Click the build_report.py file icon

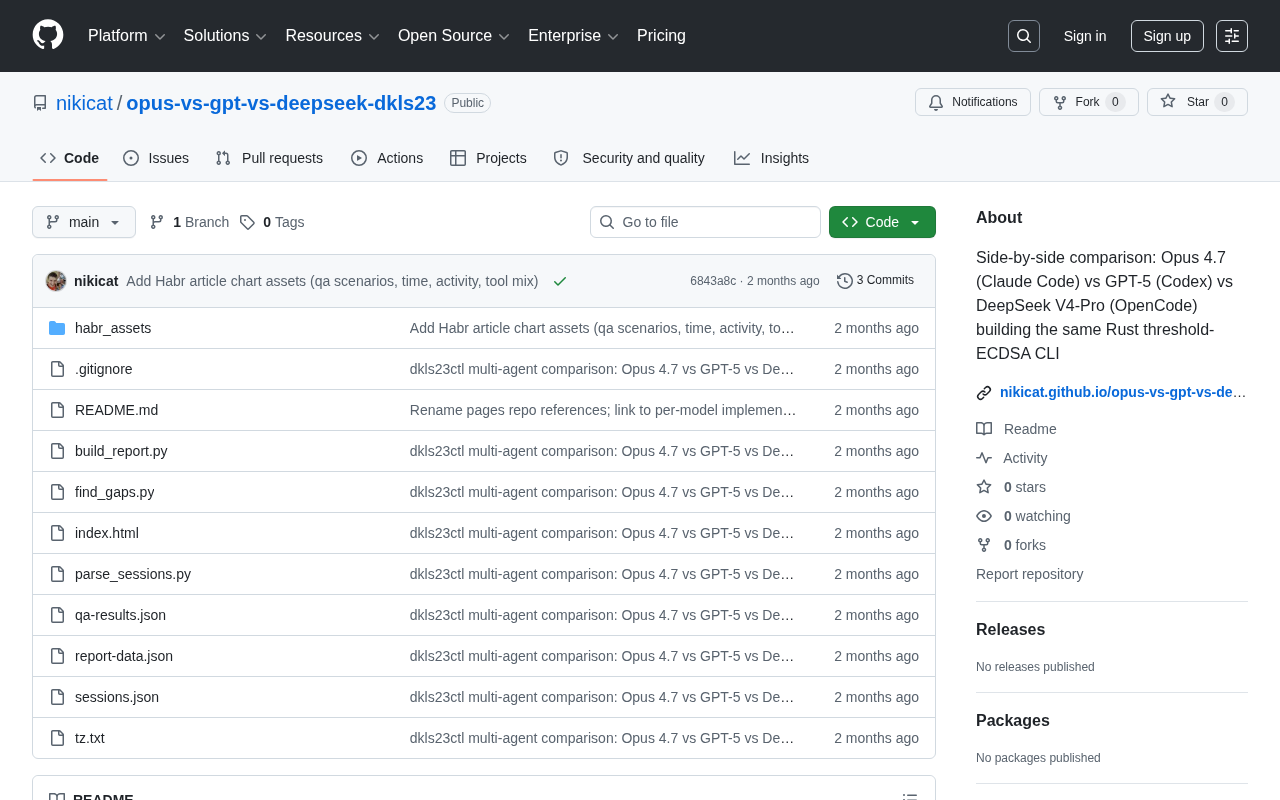click(x=57, y=451)
